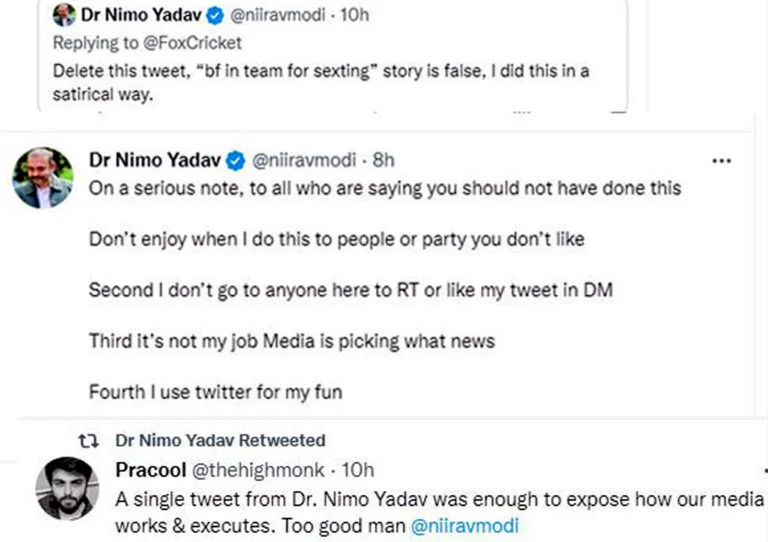768x542 pixels.
Task: Click the verified badge beside the 8h tweet author
Action: tap(236, 160)
